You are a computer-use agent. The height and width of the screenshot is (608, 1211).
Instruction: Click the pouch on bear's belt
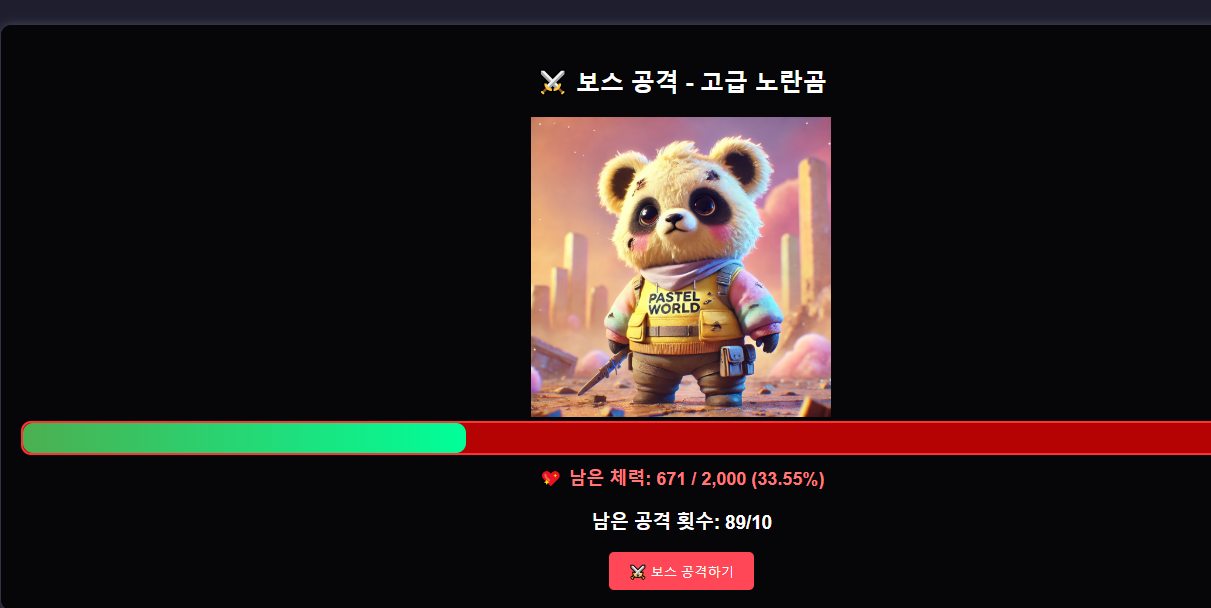734,361
